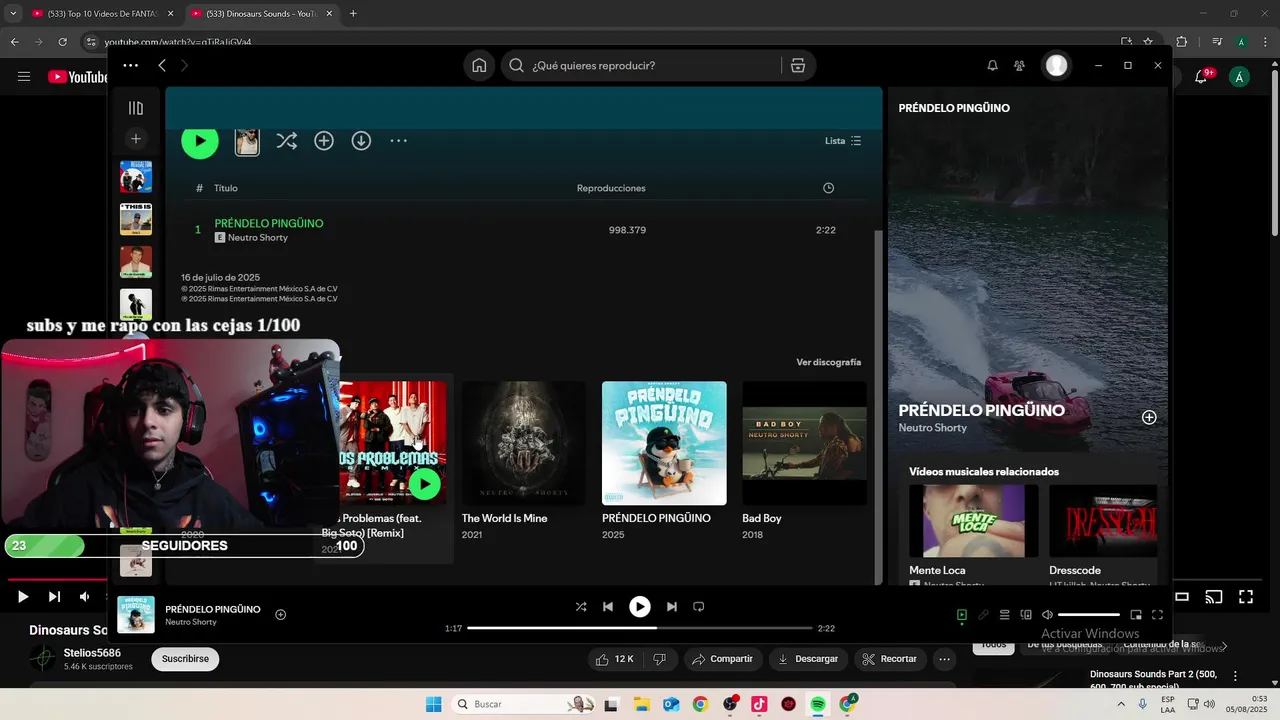This screenshot has height=720, width=1280.
Task: Open the Spotify profile avatar menu
Action: pos(1056,65)
